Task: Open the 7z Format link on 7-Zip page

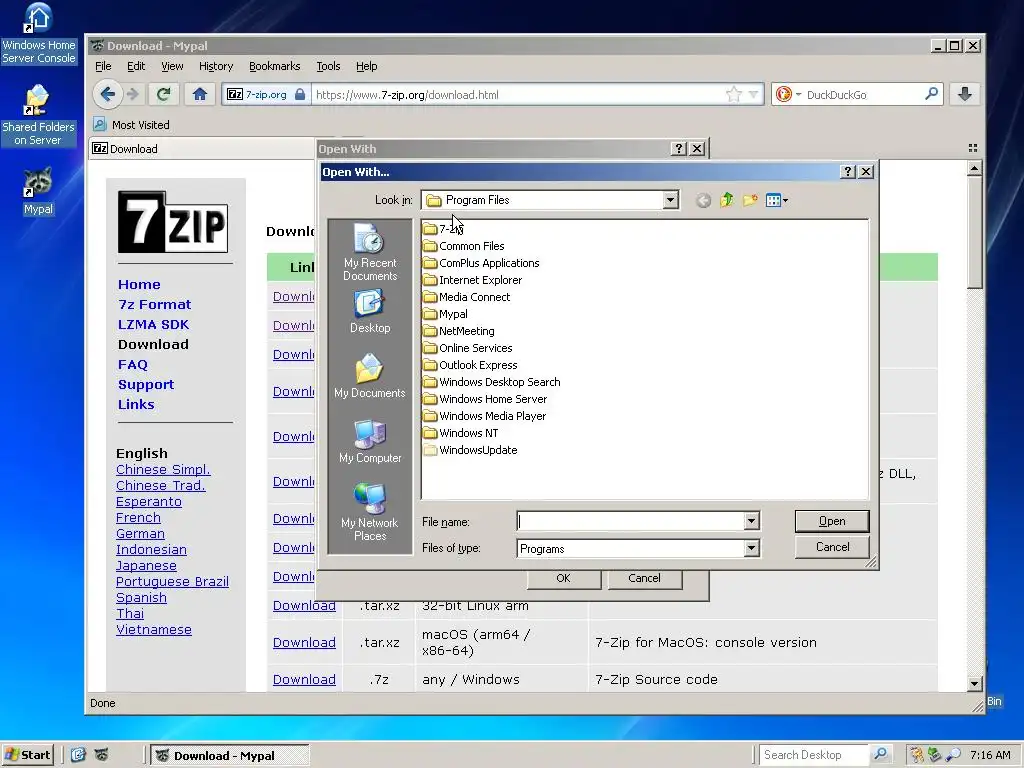Action: [155, 304]
